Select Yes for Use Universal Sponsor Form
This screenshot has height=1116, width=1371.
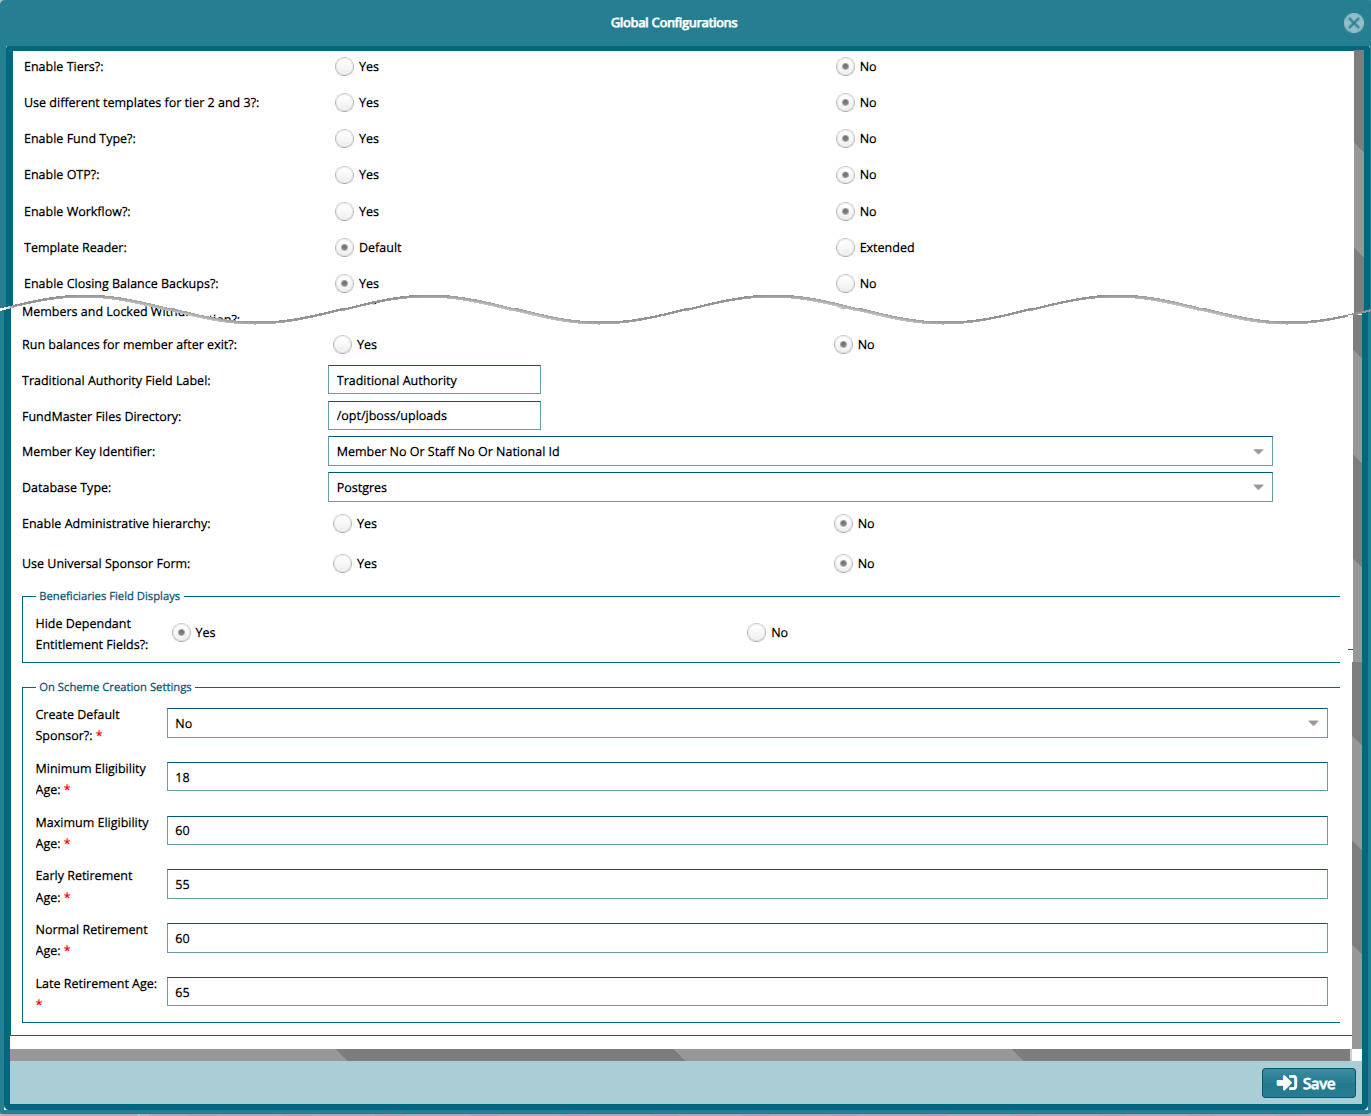[x=342, y=564]
